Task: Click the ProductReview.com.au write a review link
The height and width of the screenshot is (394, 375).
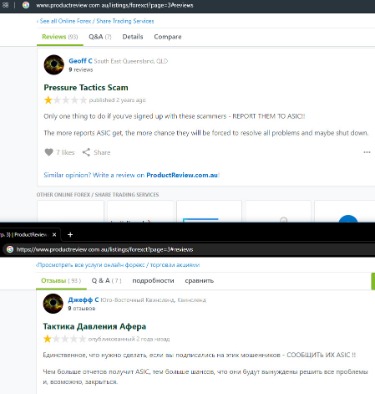Action: [x=182, y=175]
